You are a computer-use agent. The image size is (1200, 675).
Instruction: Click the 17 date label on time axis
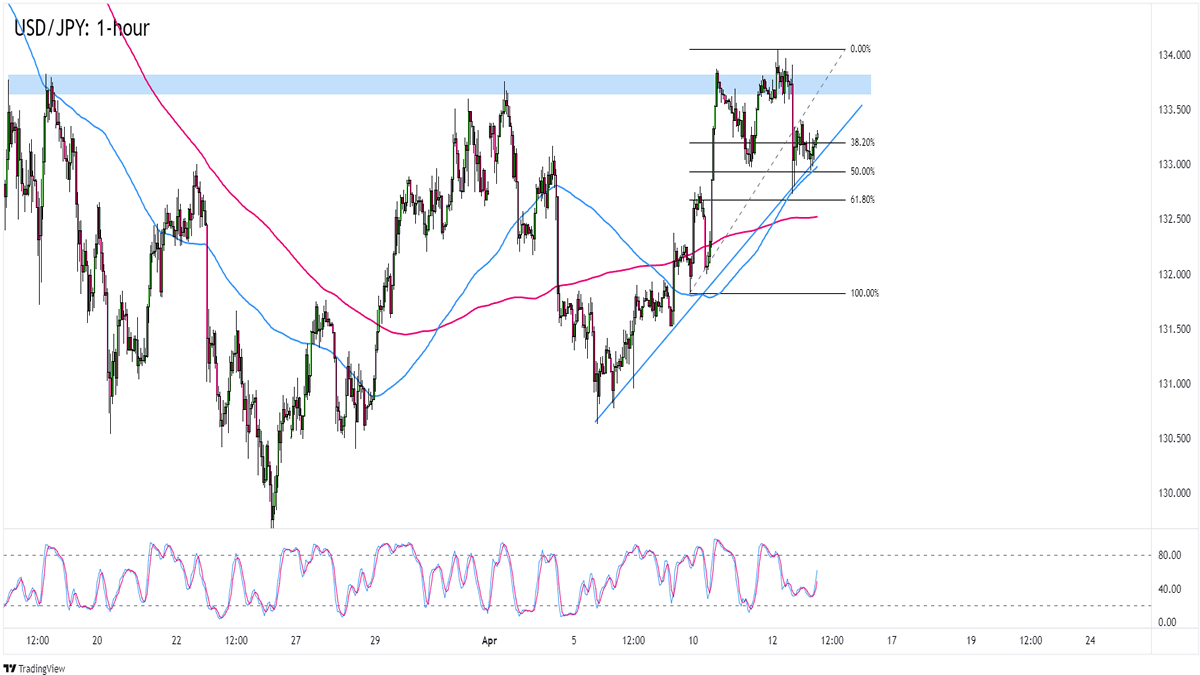point(890,642)
